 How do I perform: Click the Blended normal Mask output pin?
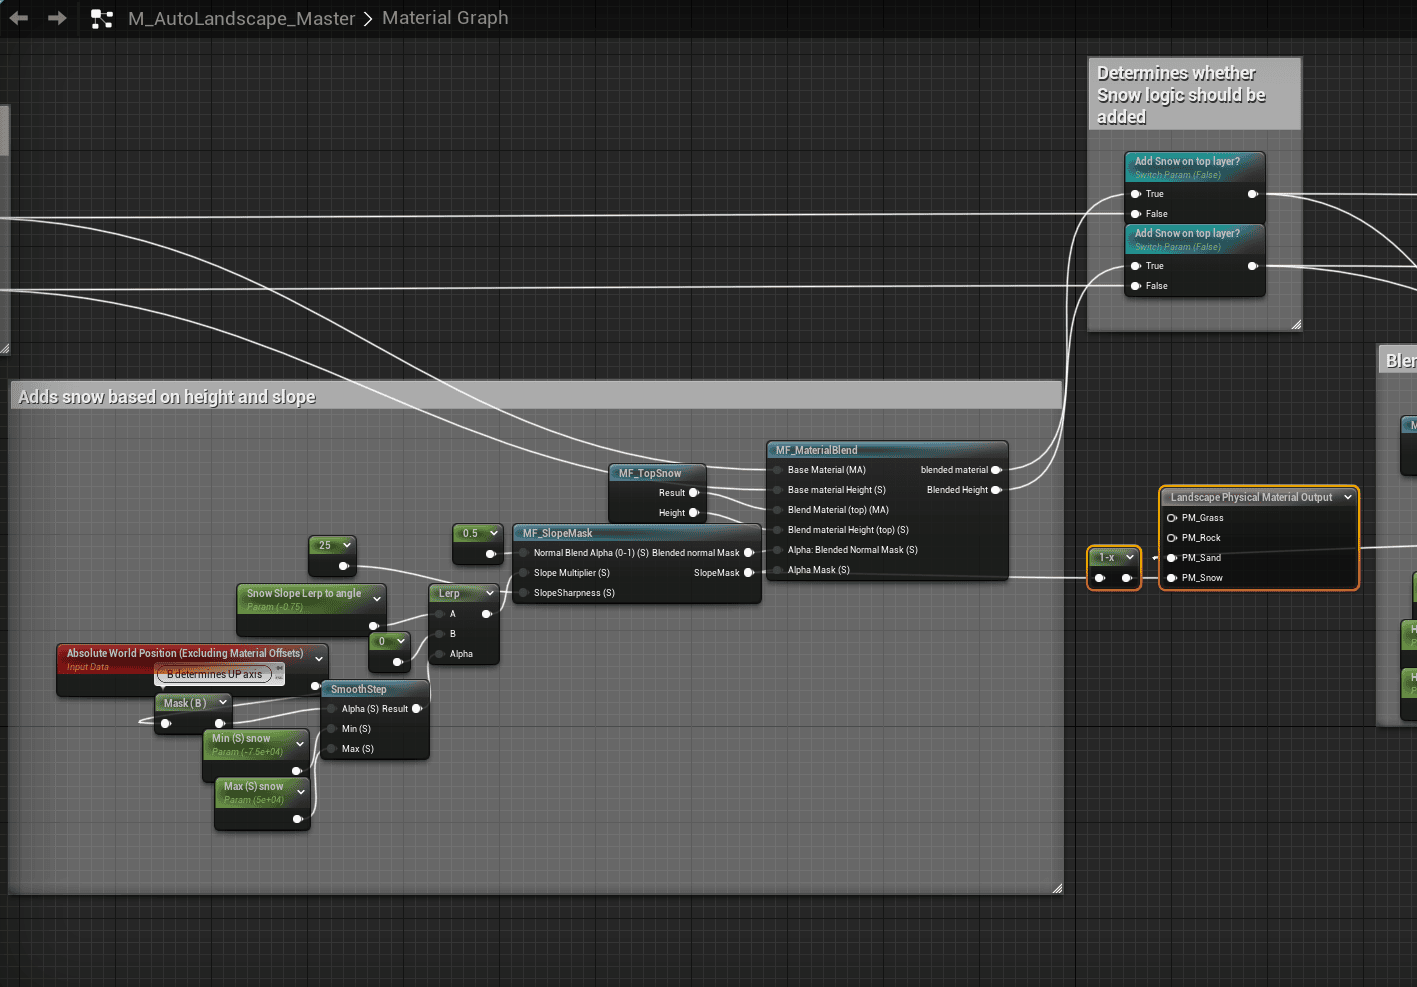pyautogui.click(x=749, y=553)
